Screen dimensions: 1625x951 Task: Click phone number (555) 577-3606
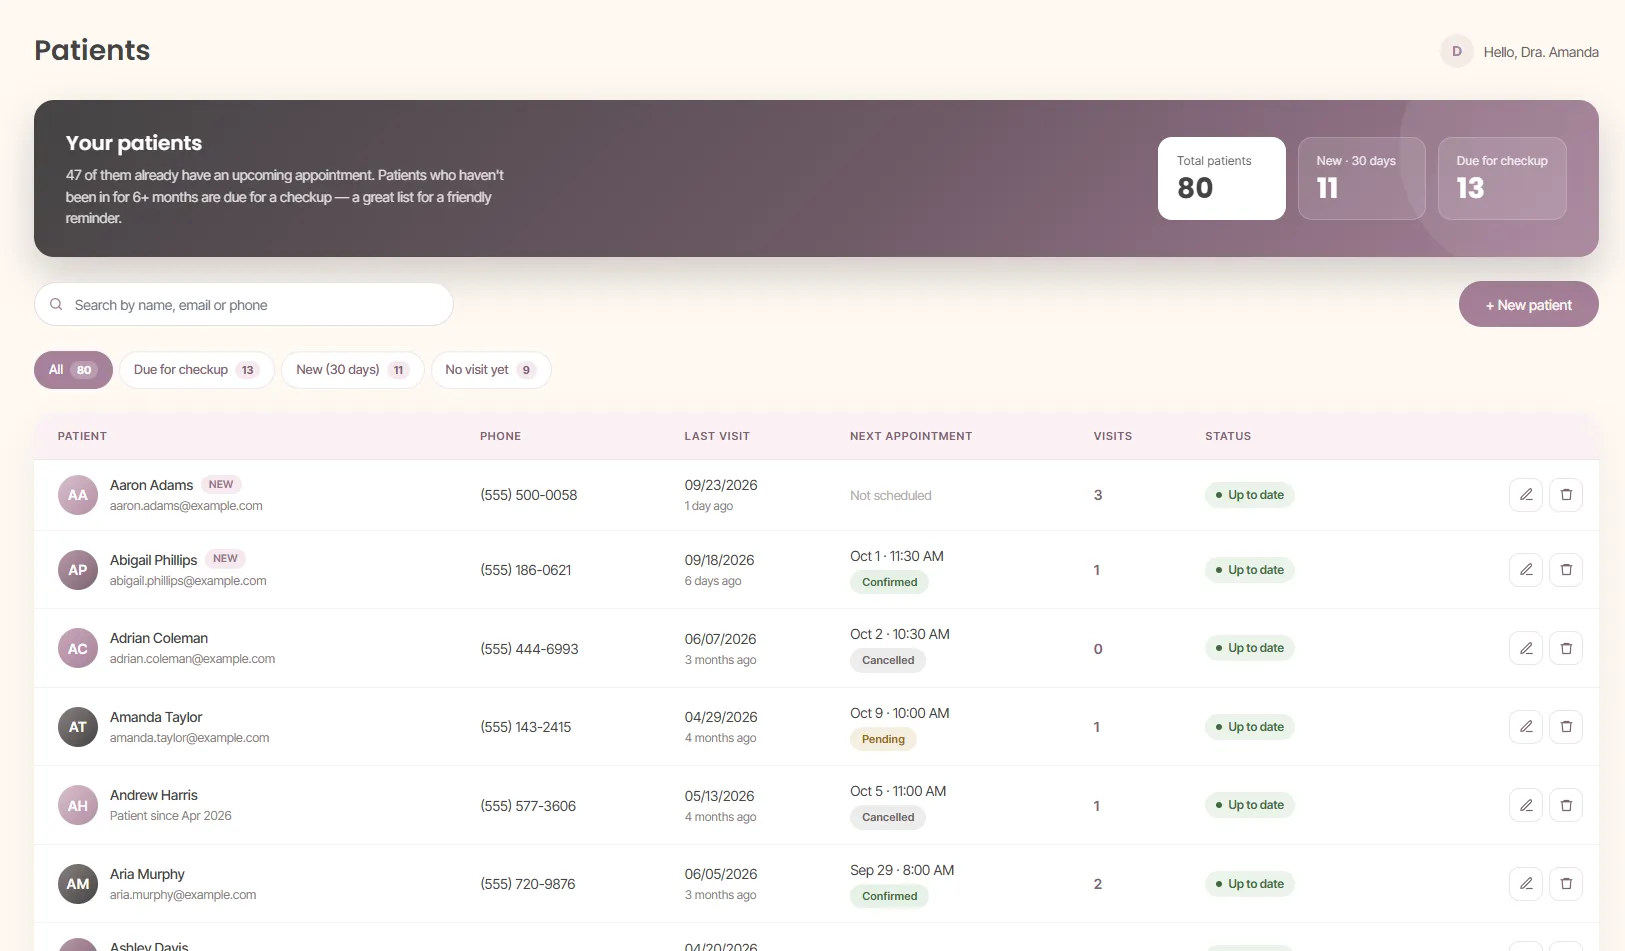coord(528,806)
